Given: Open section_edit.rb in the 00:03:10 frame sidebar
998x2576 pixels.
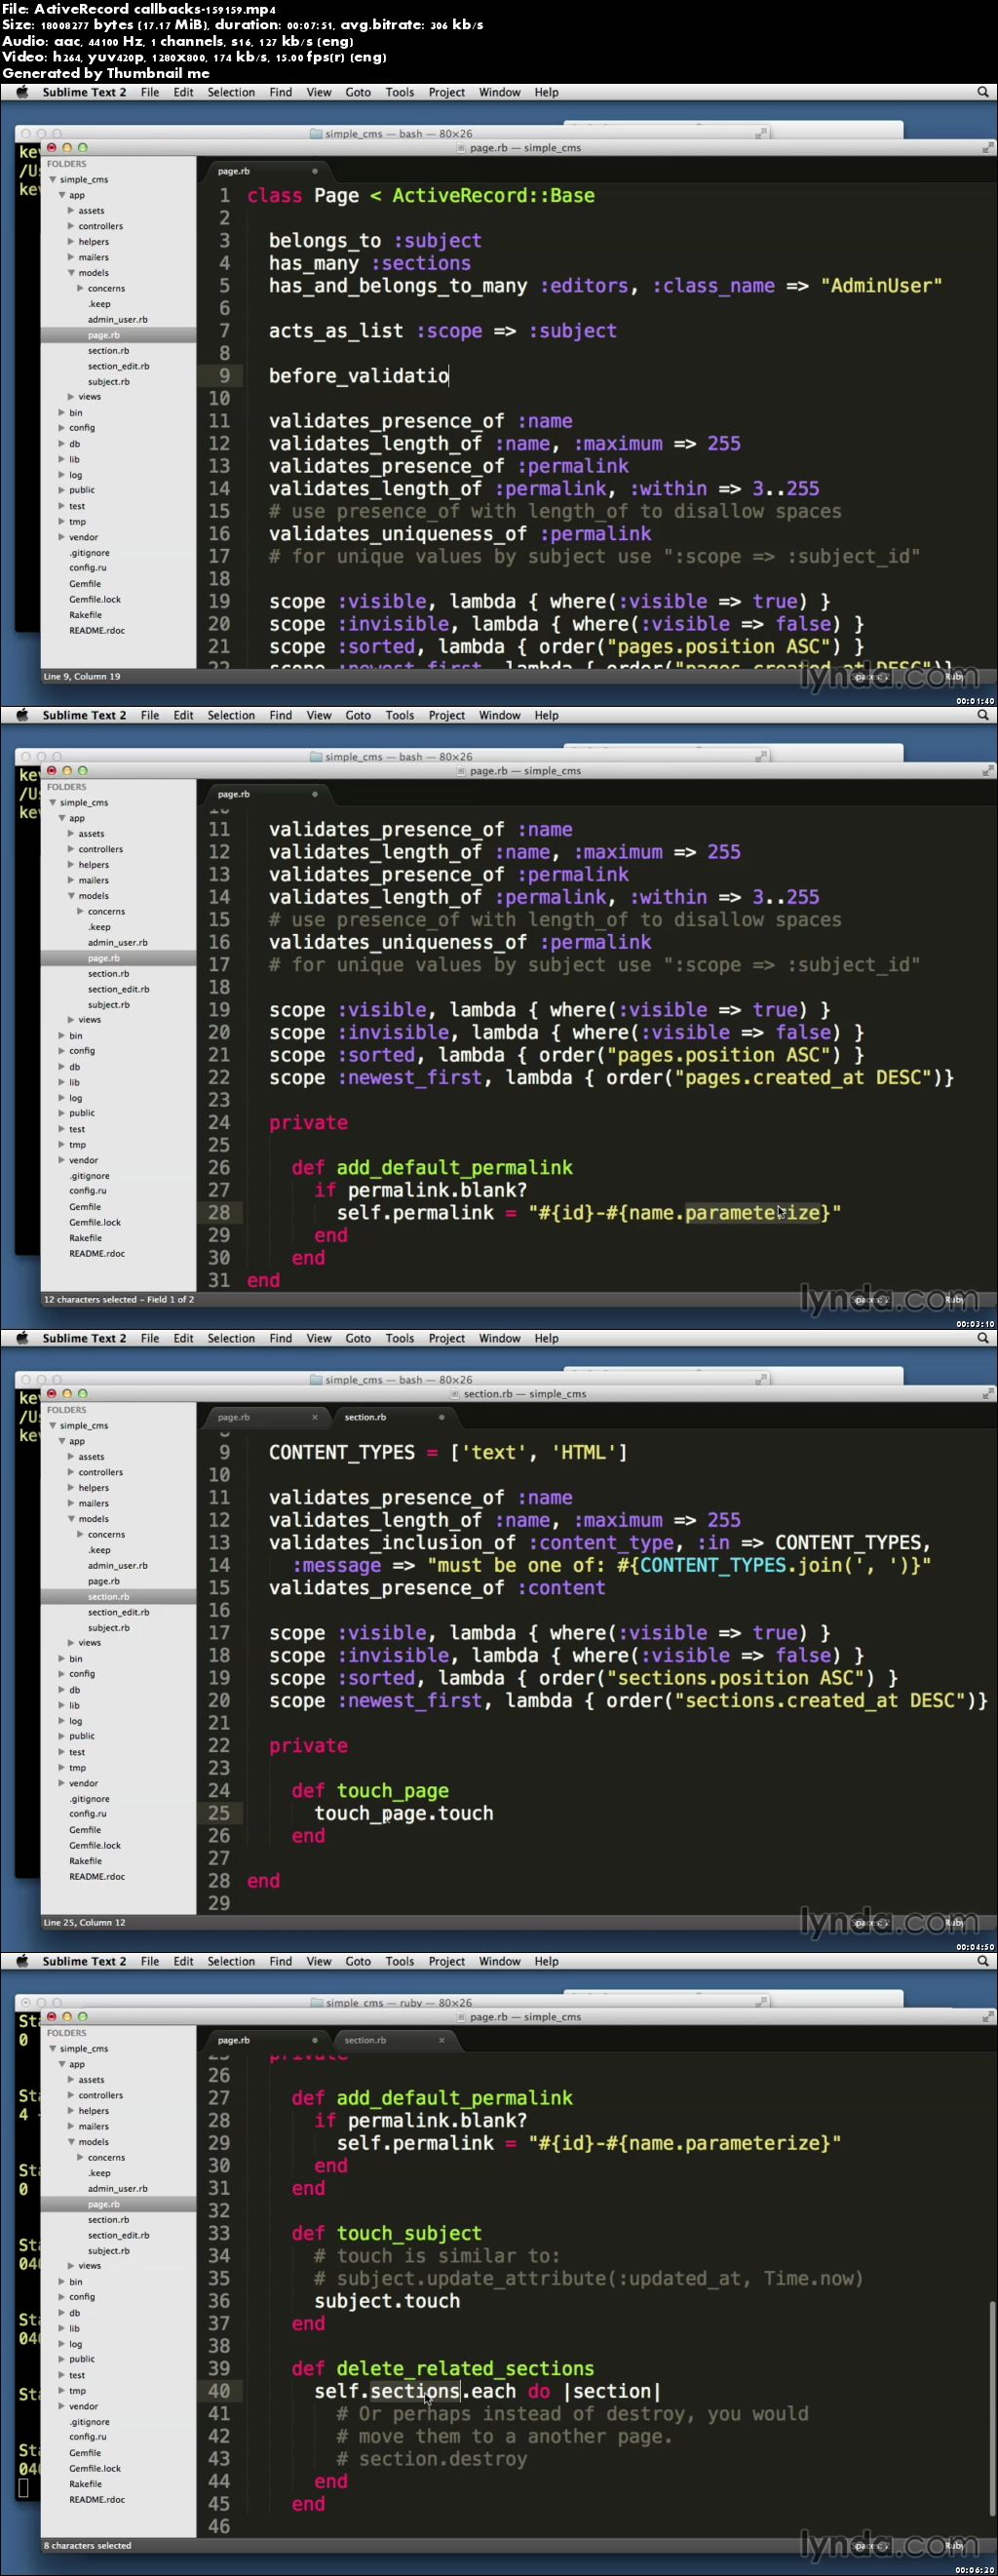Looking at the screenshot, I should [118, 989].
